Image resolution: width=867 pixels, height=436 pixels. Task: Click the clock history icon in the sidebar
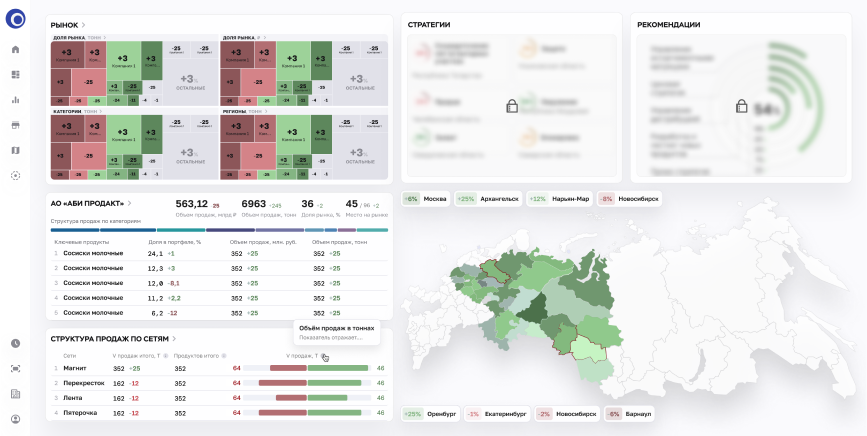point(15,343)
